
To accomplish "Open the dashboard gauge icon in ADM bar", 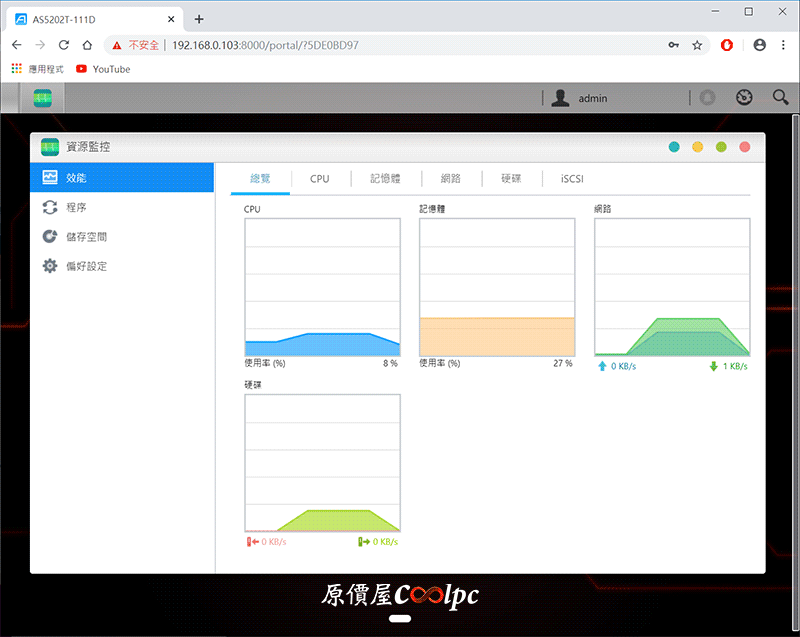I will click(x=744, y=97).
